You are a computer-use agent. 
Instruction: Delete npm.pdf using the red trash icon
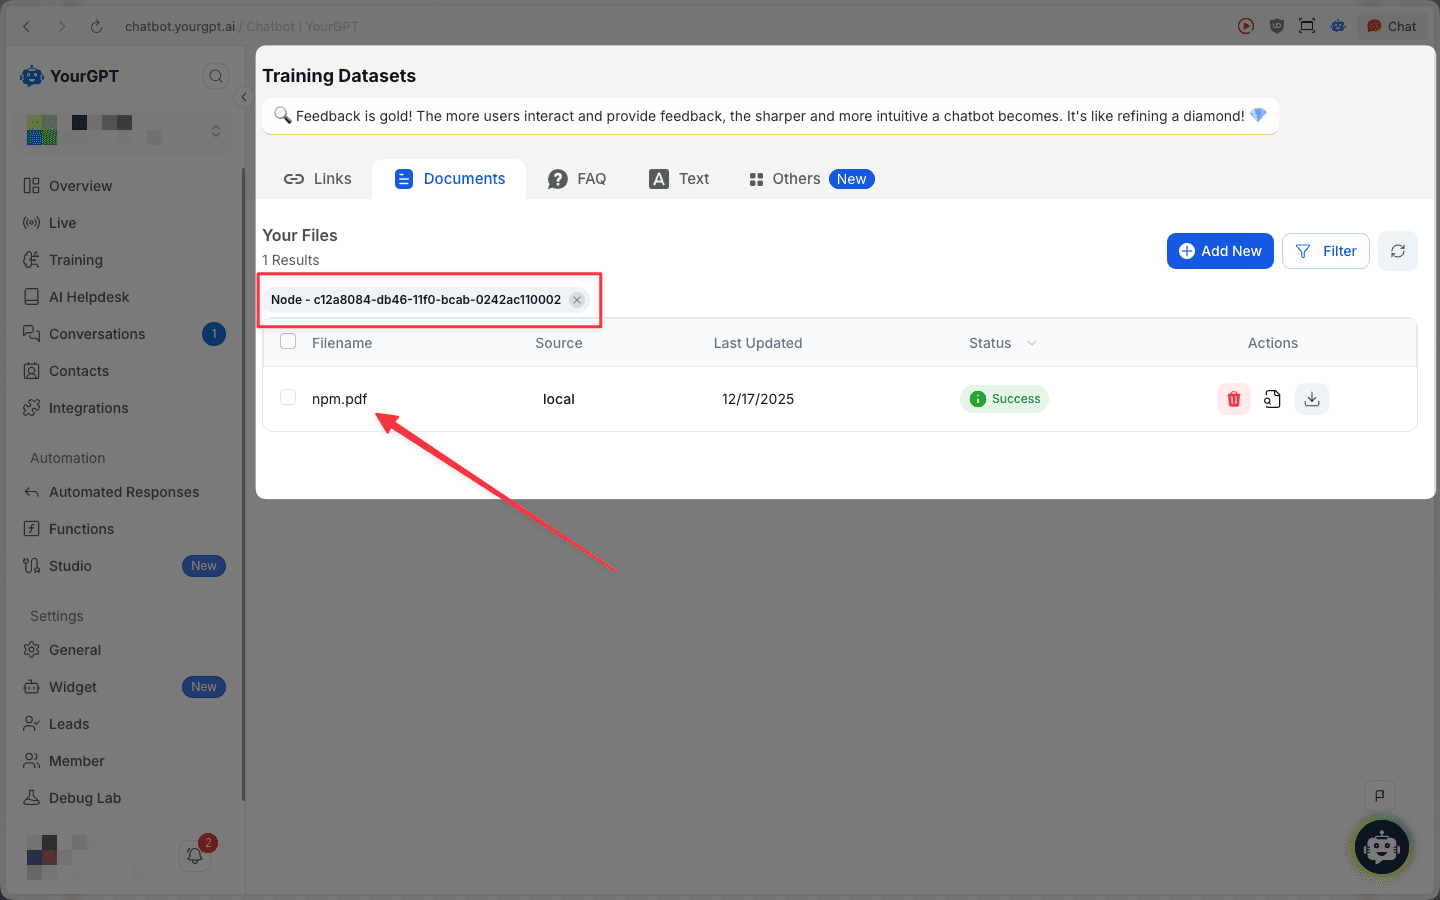(x=1233, y=398)
